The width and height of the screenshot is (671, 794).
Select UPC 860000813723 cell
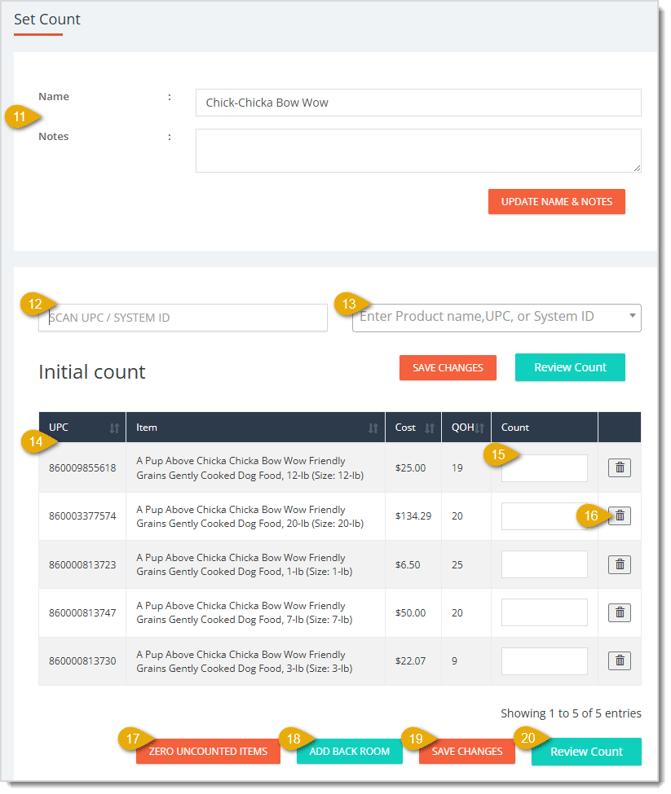82,565
